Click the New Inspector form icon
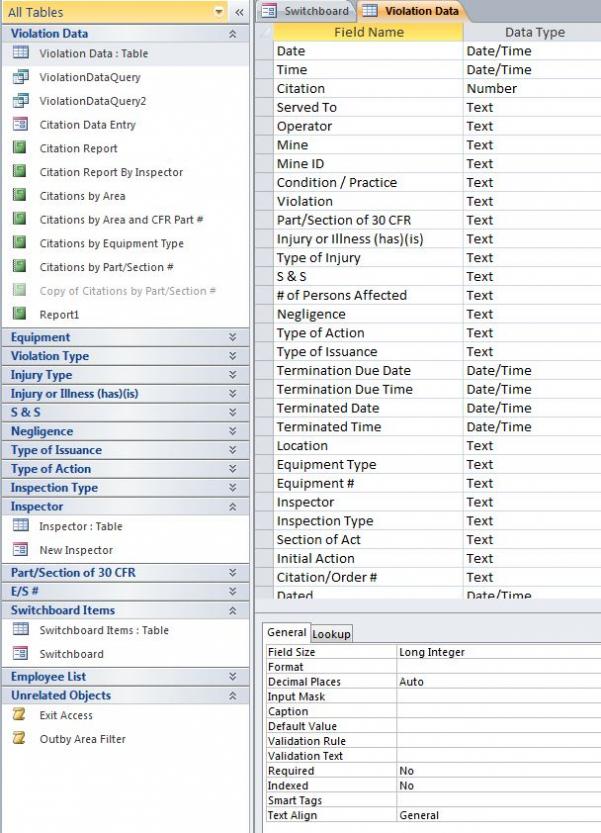Viewport: 601px width, 833px height. 20,549
